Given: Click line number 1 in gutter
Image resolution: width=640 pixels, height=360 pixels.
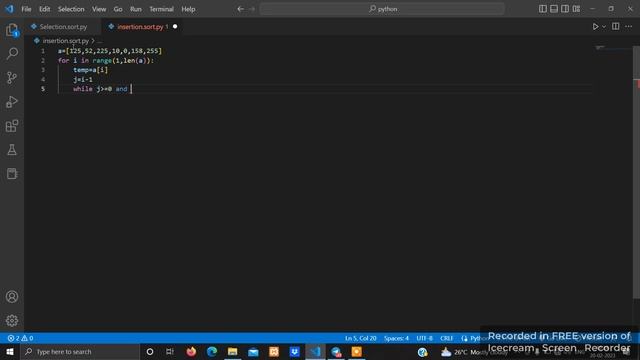Looking at the screenshot, I should 43,51.
